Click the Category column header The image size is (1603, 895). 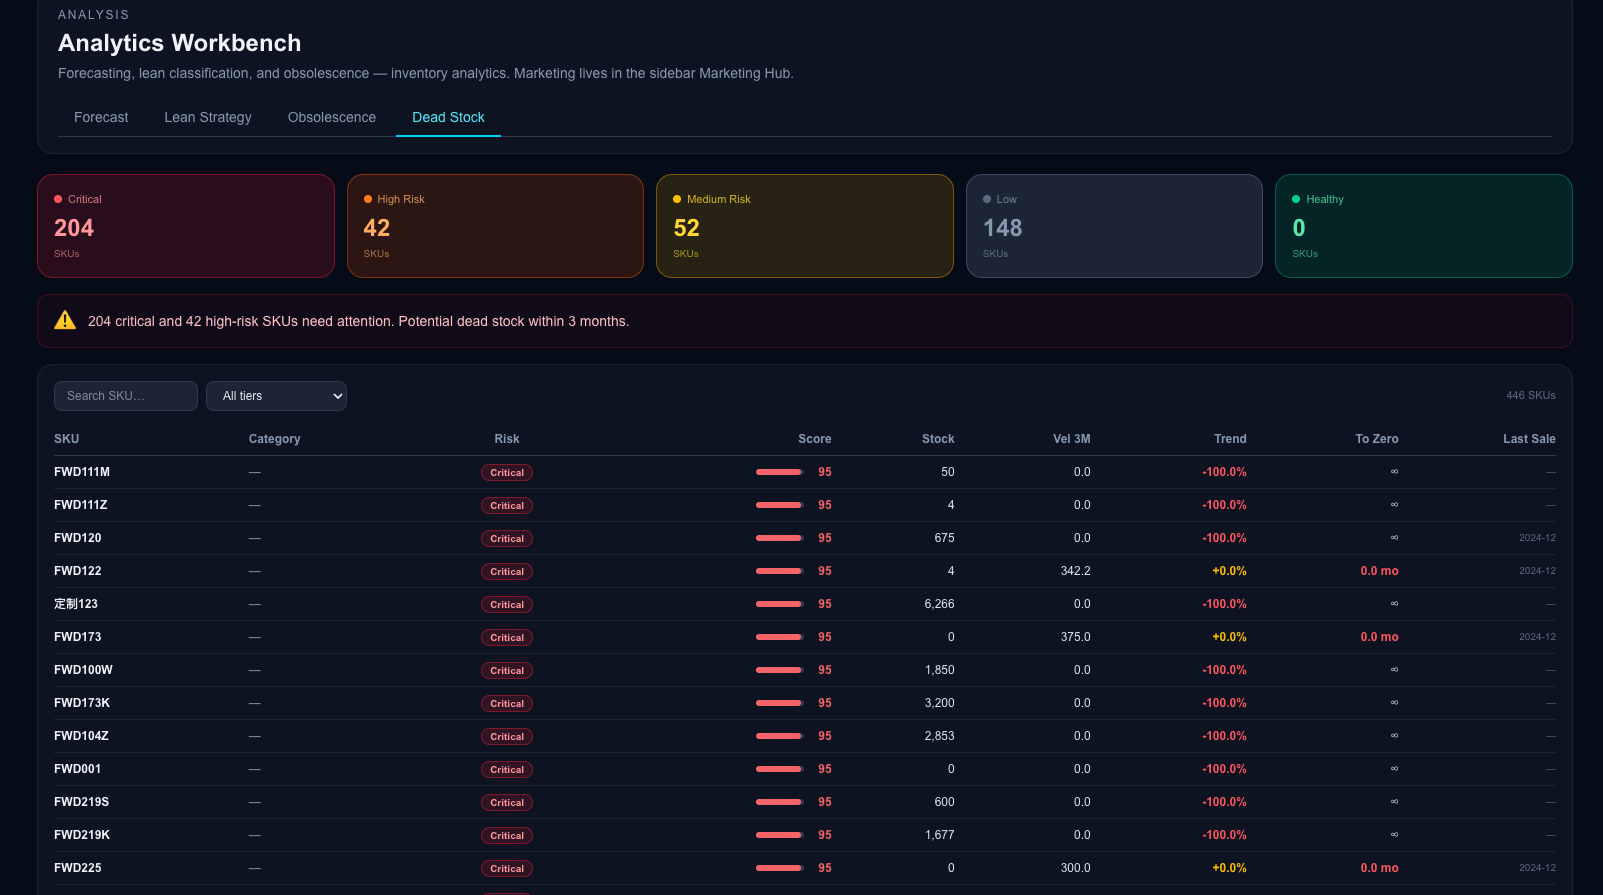pos(274,439)
